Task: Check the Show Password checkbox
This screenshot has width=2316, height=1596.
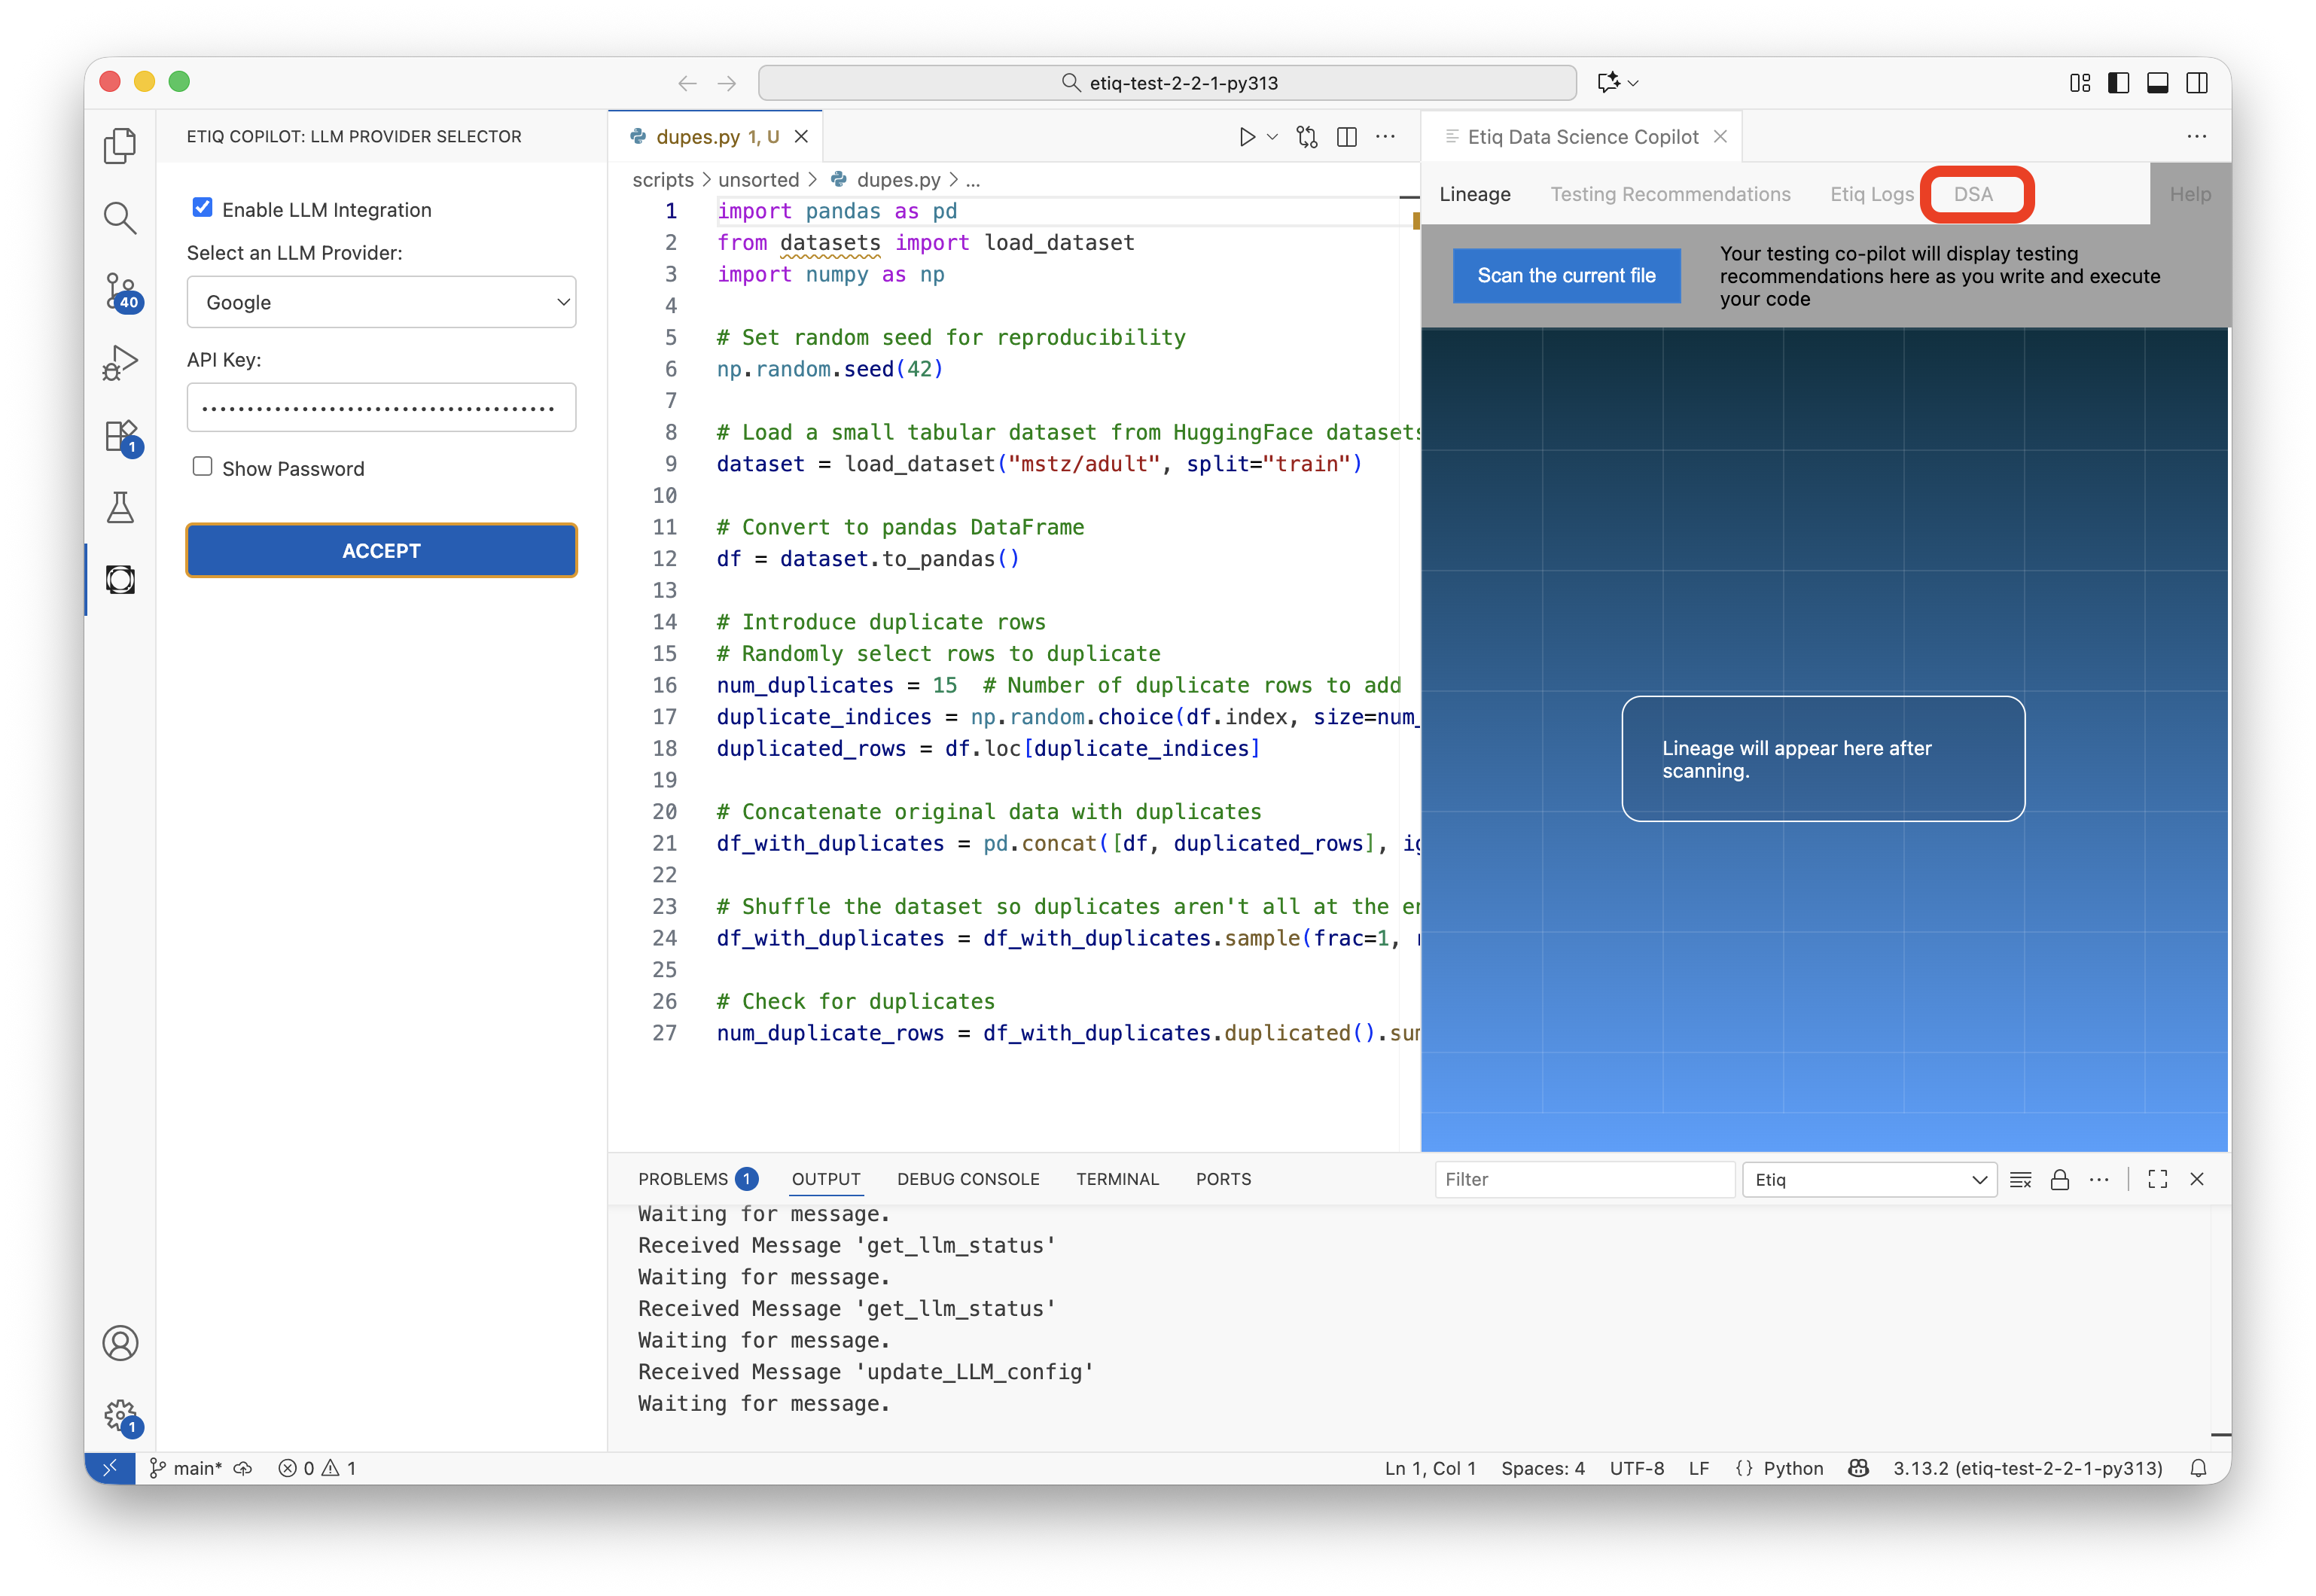Action: point(203,467)
